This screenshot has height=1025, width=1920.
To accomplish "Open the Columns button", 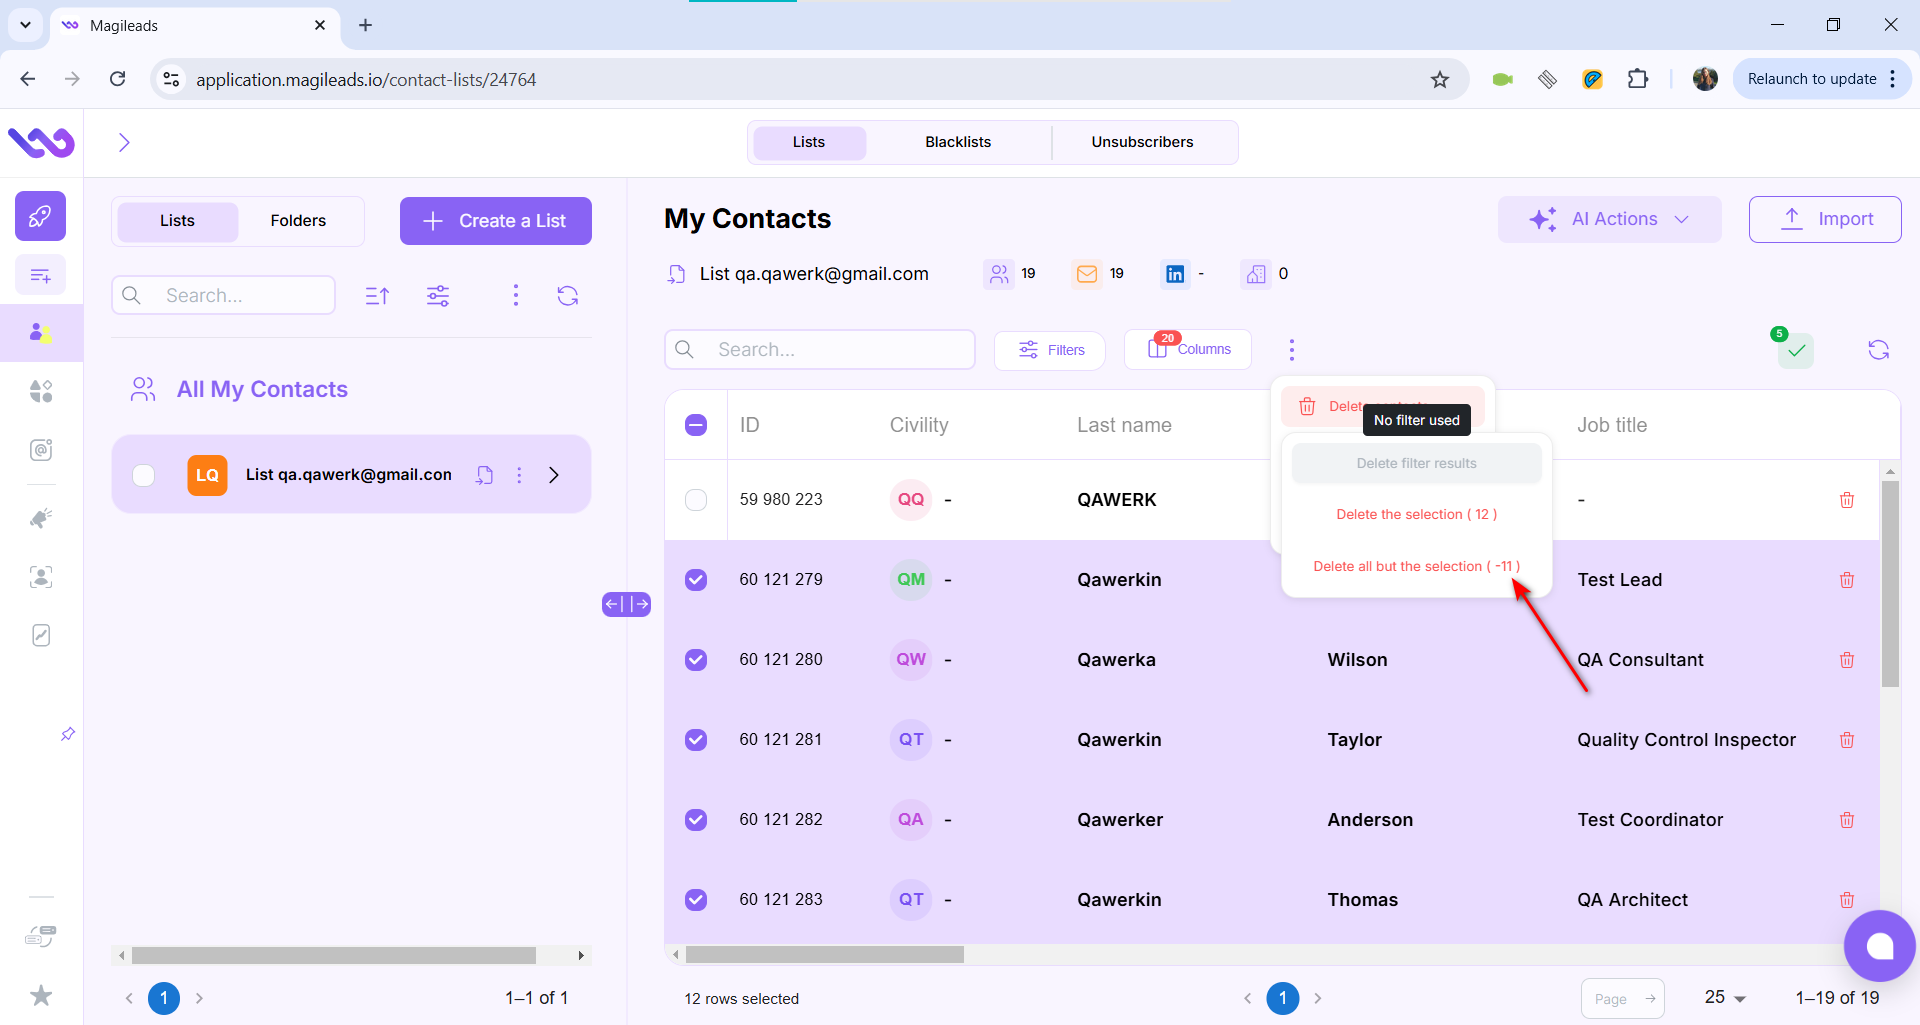I will tap(1188, 350).
